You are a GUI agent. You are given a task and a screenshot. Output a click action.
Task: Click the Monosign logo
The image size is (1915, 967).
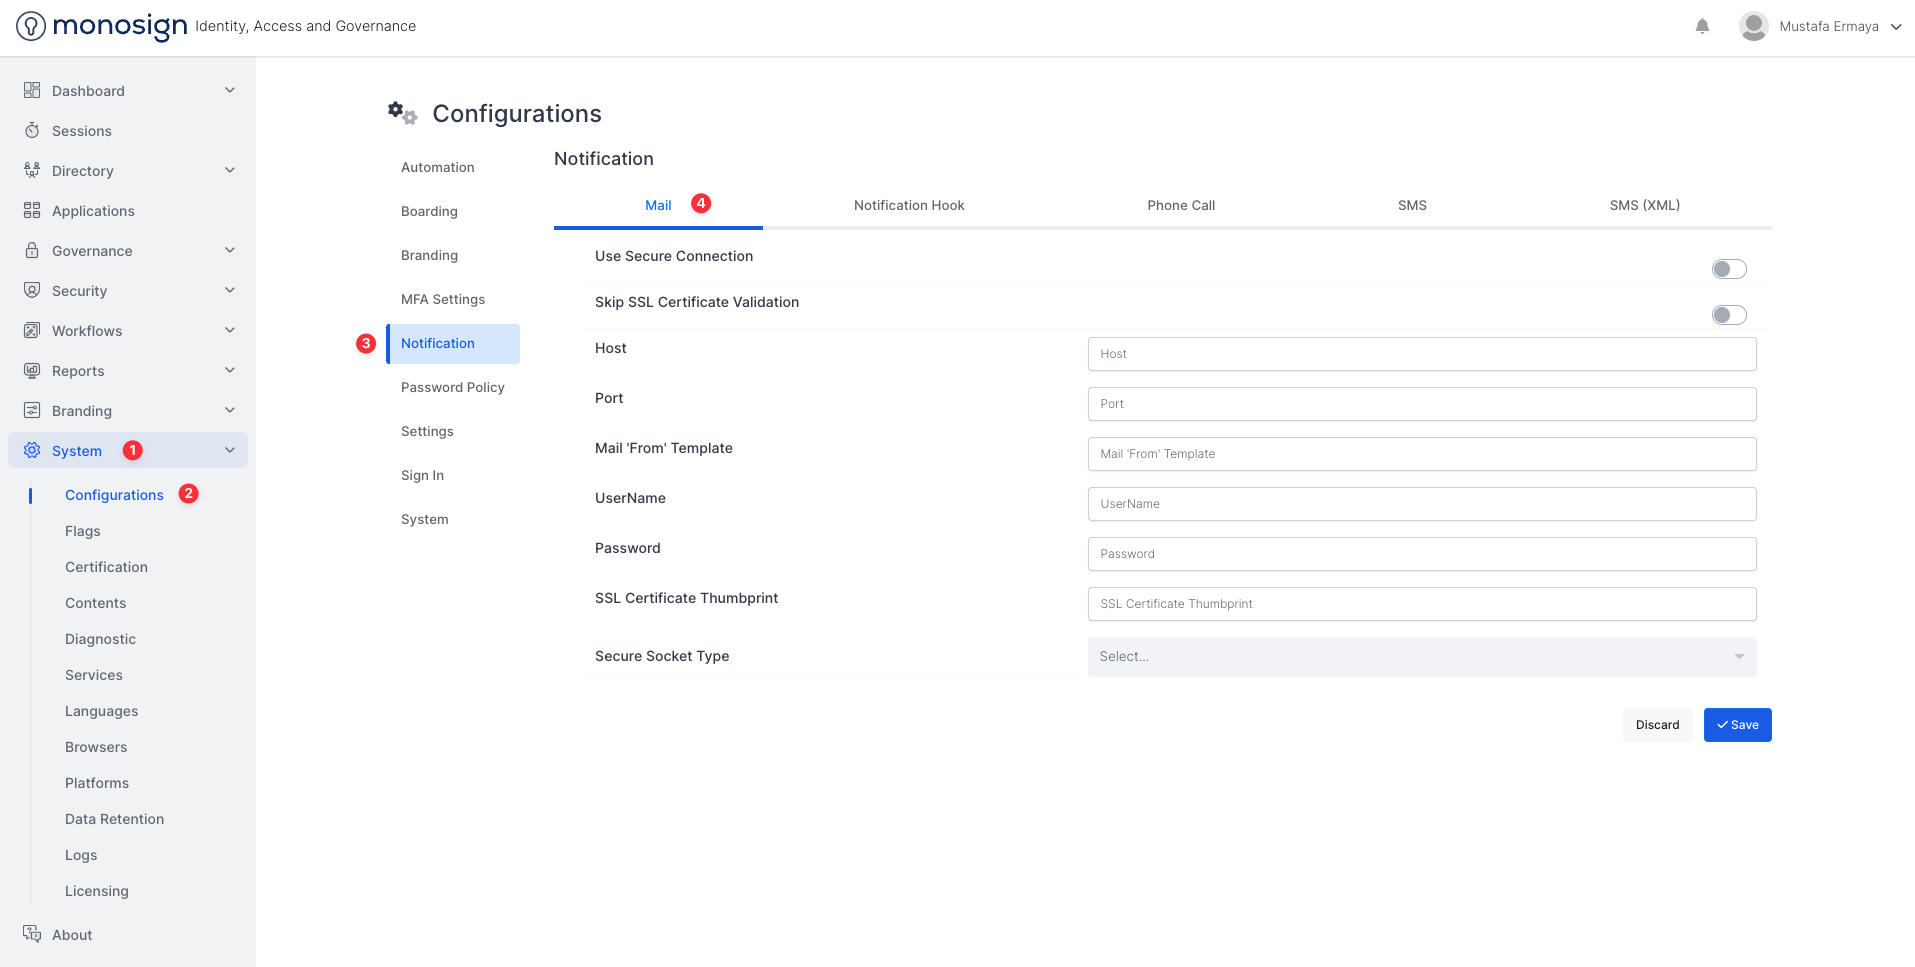102,26
